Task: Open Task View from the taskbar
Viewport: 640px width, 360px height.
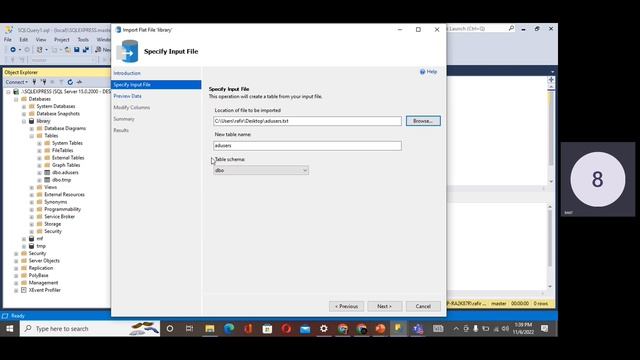Action: 189,329
